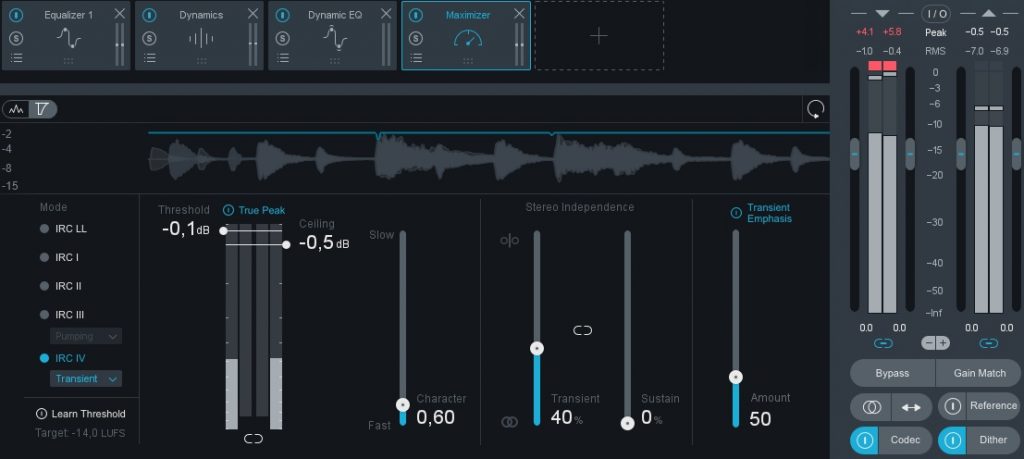Solo the Dynamics module
1024x459 pixels.
pos(149,38)
